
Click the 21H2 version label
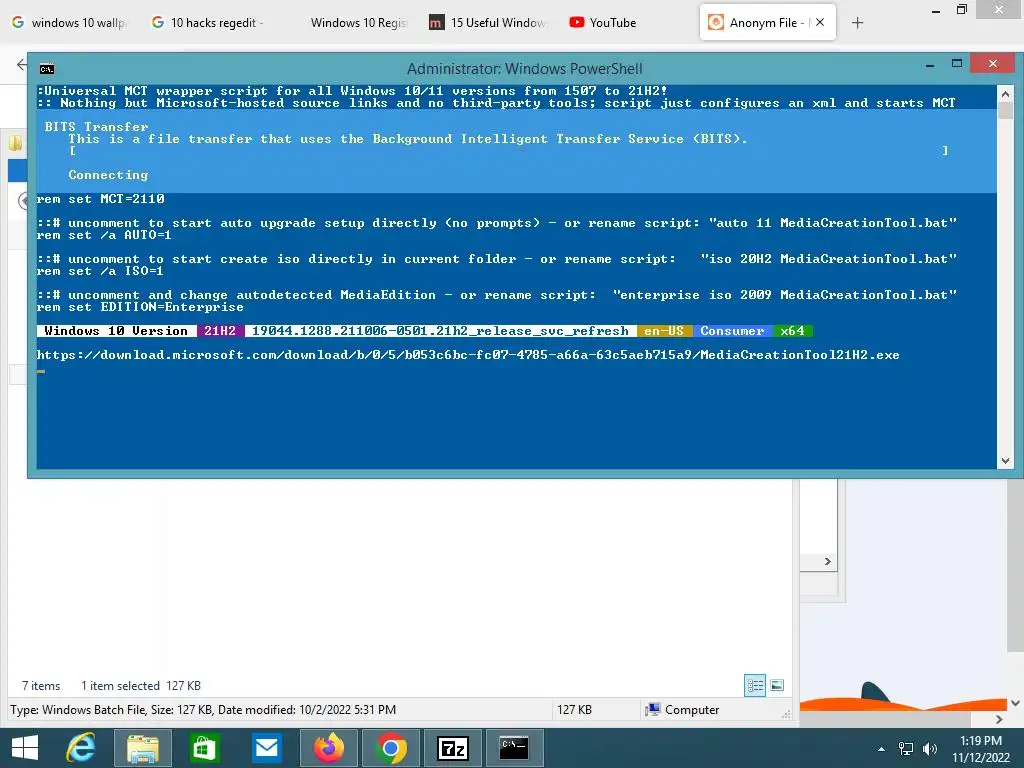220,330
